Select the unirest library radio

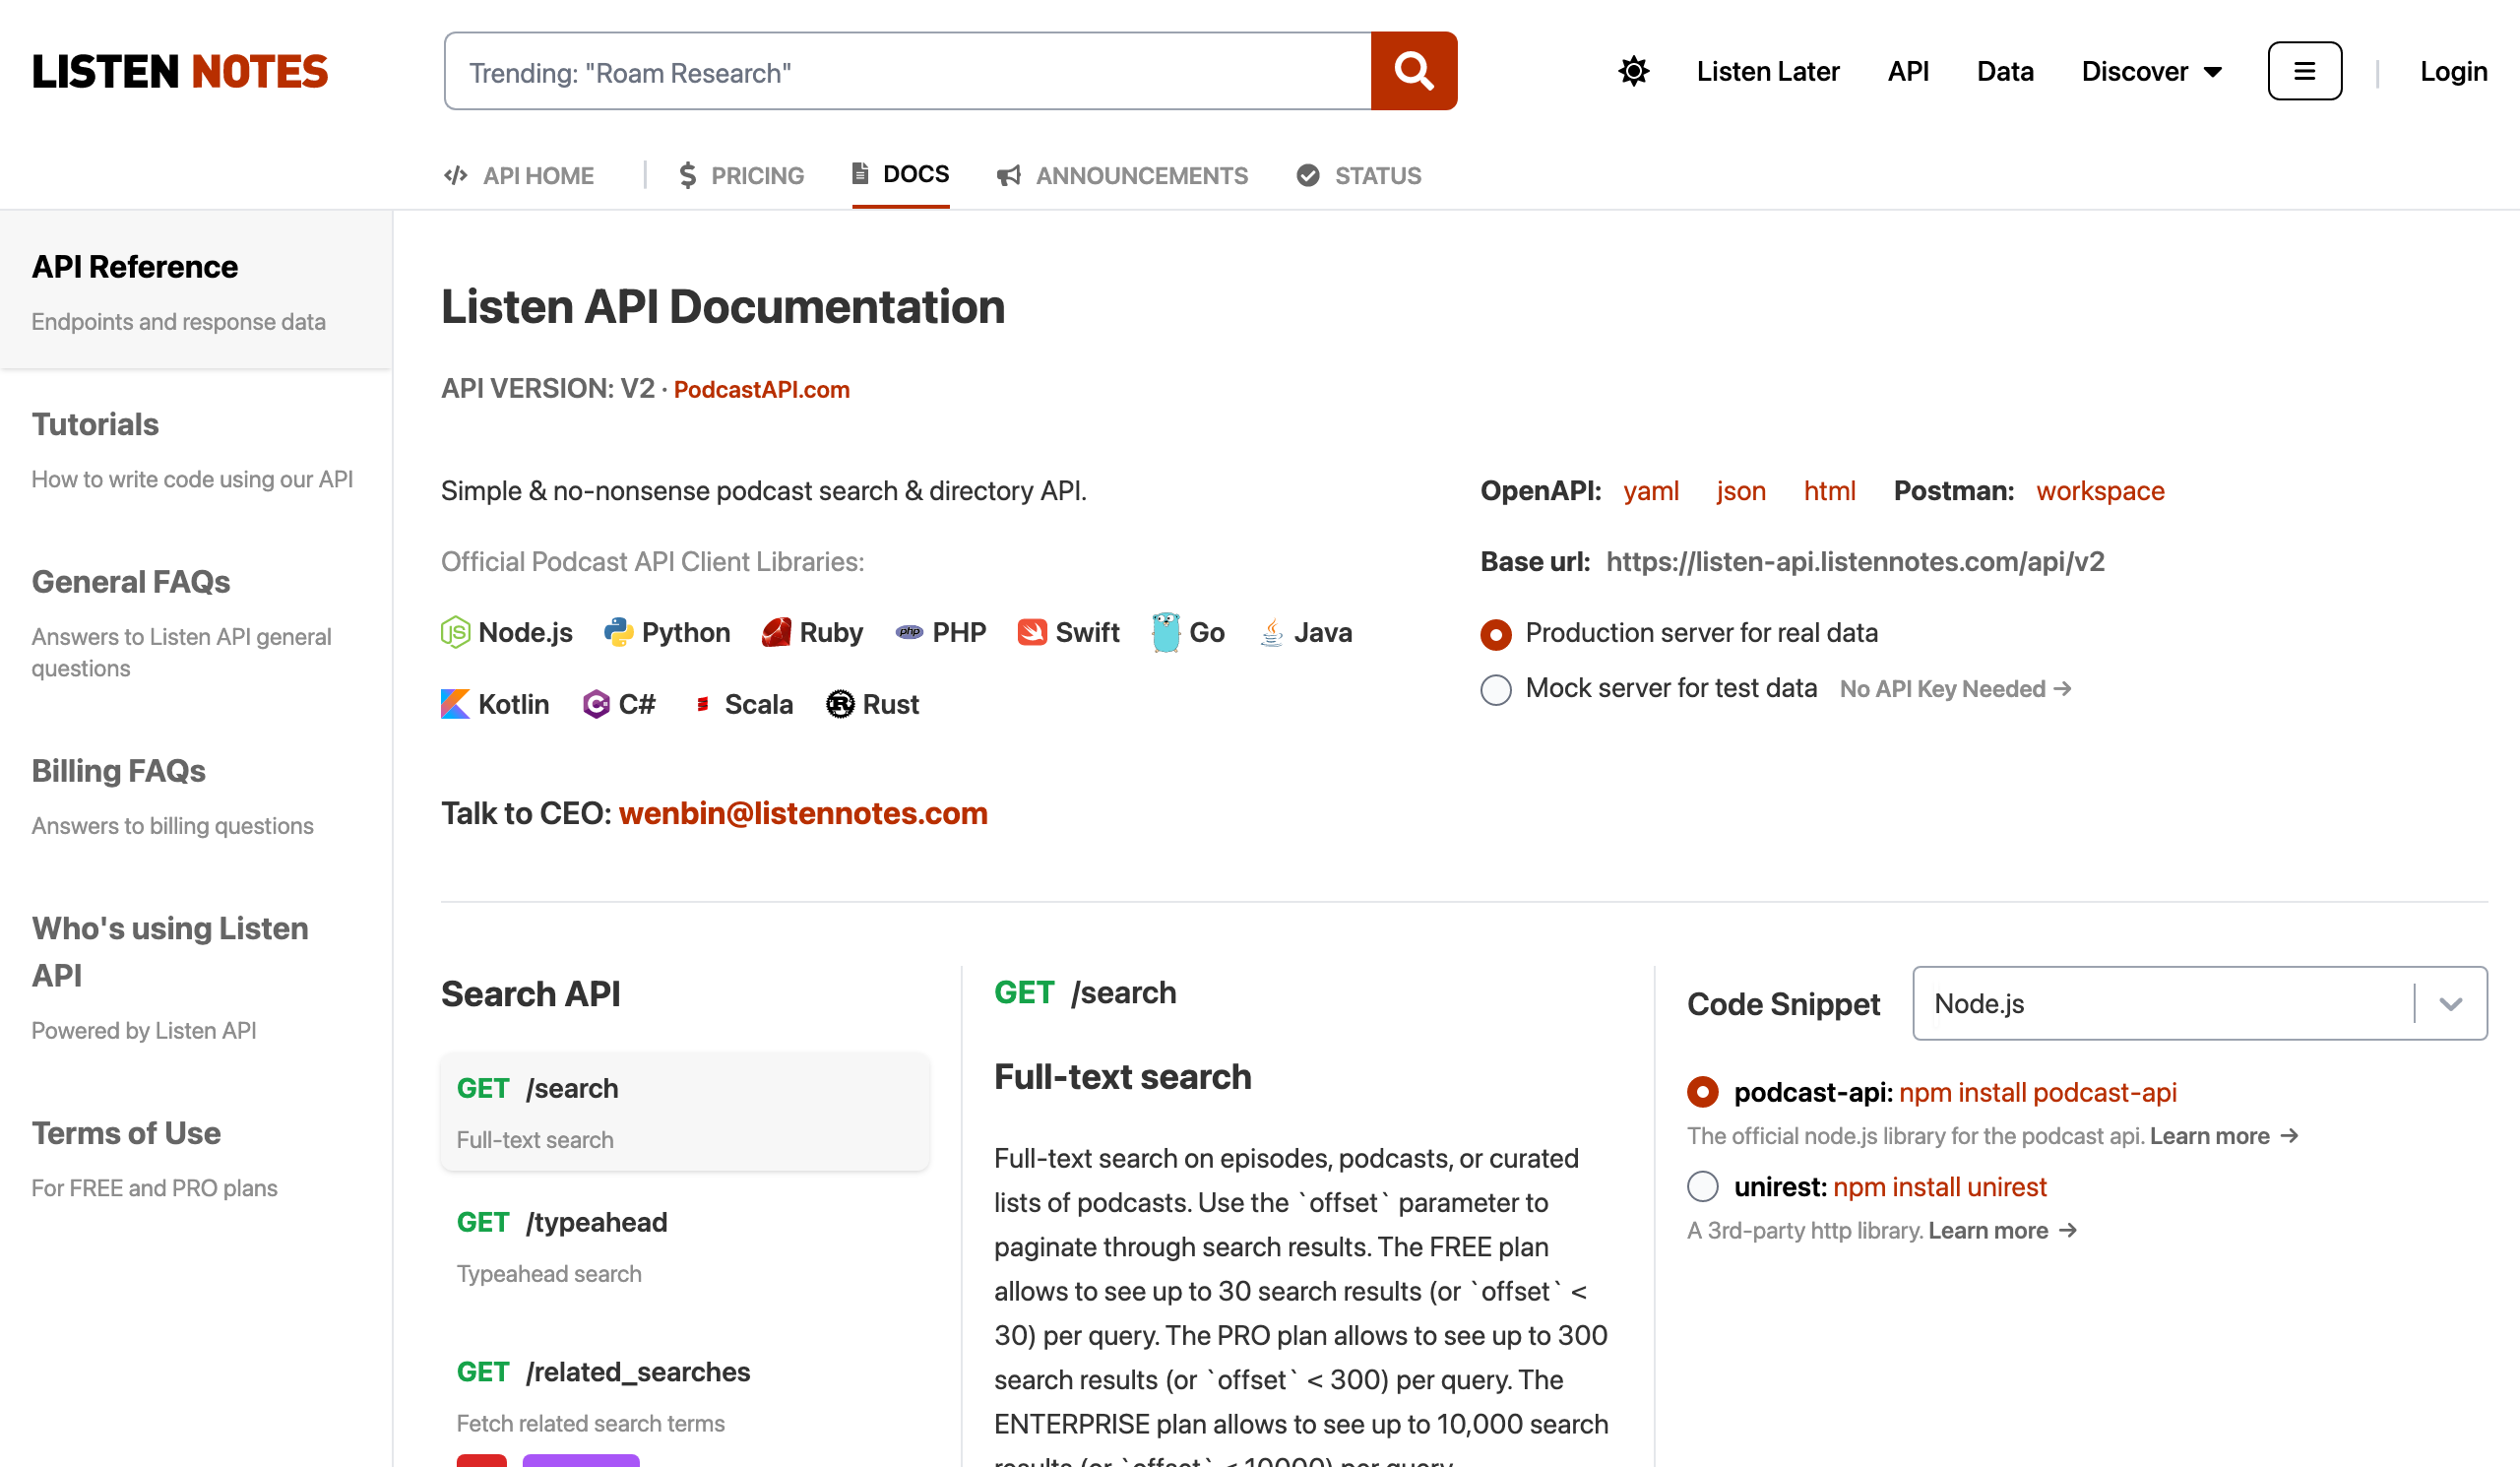1702,1187
